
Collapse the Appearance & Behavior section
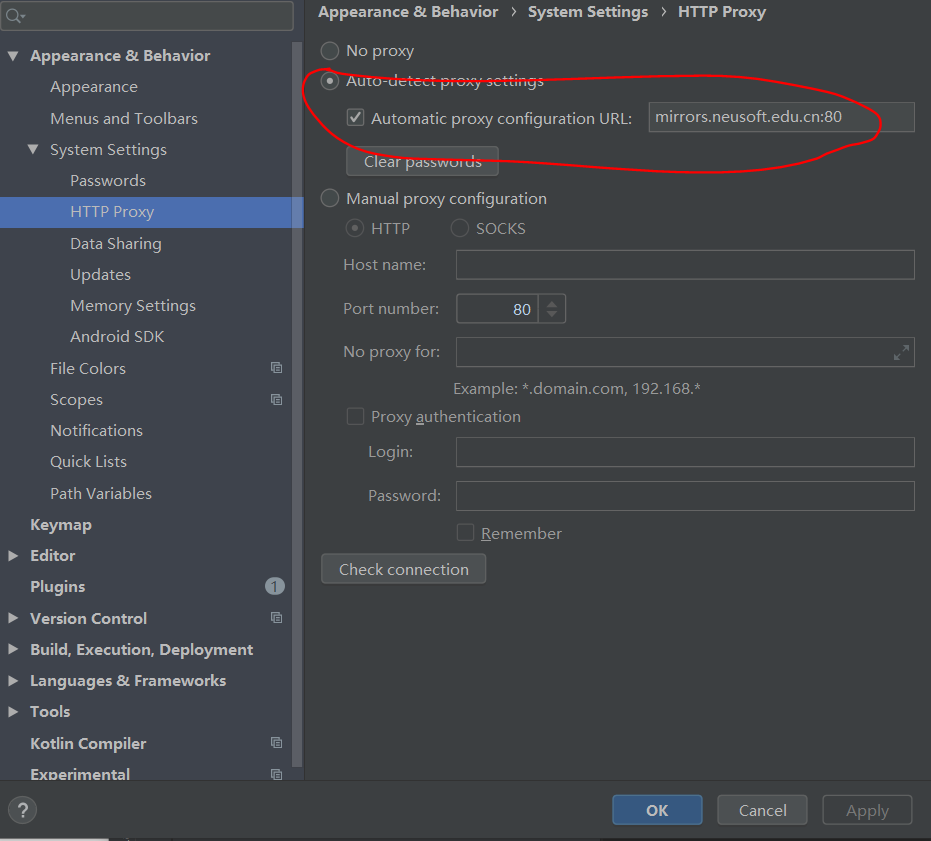[13, 56]
